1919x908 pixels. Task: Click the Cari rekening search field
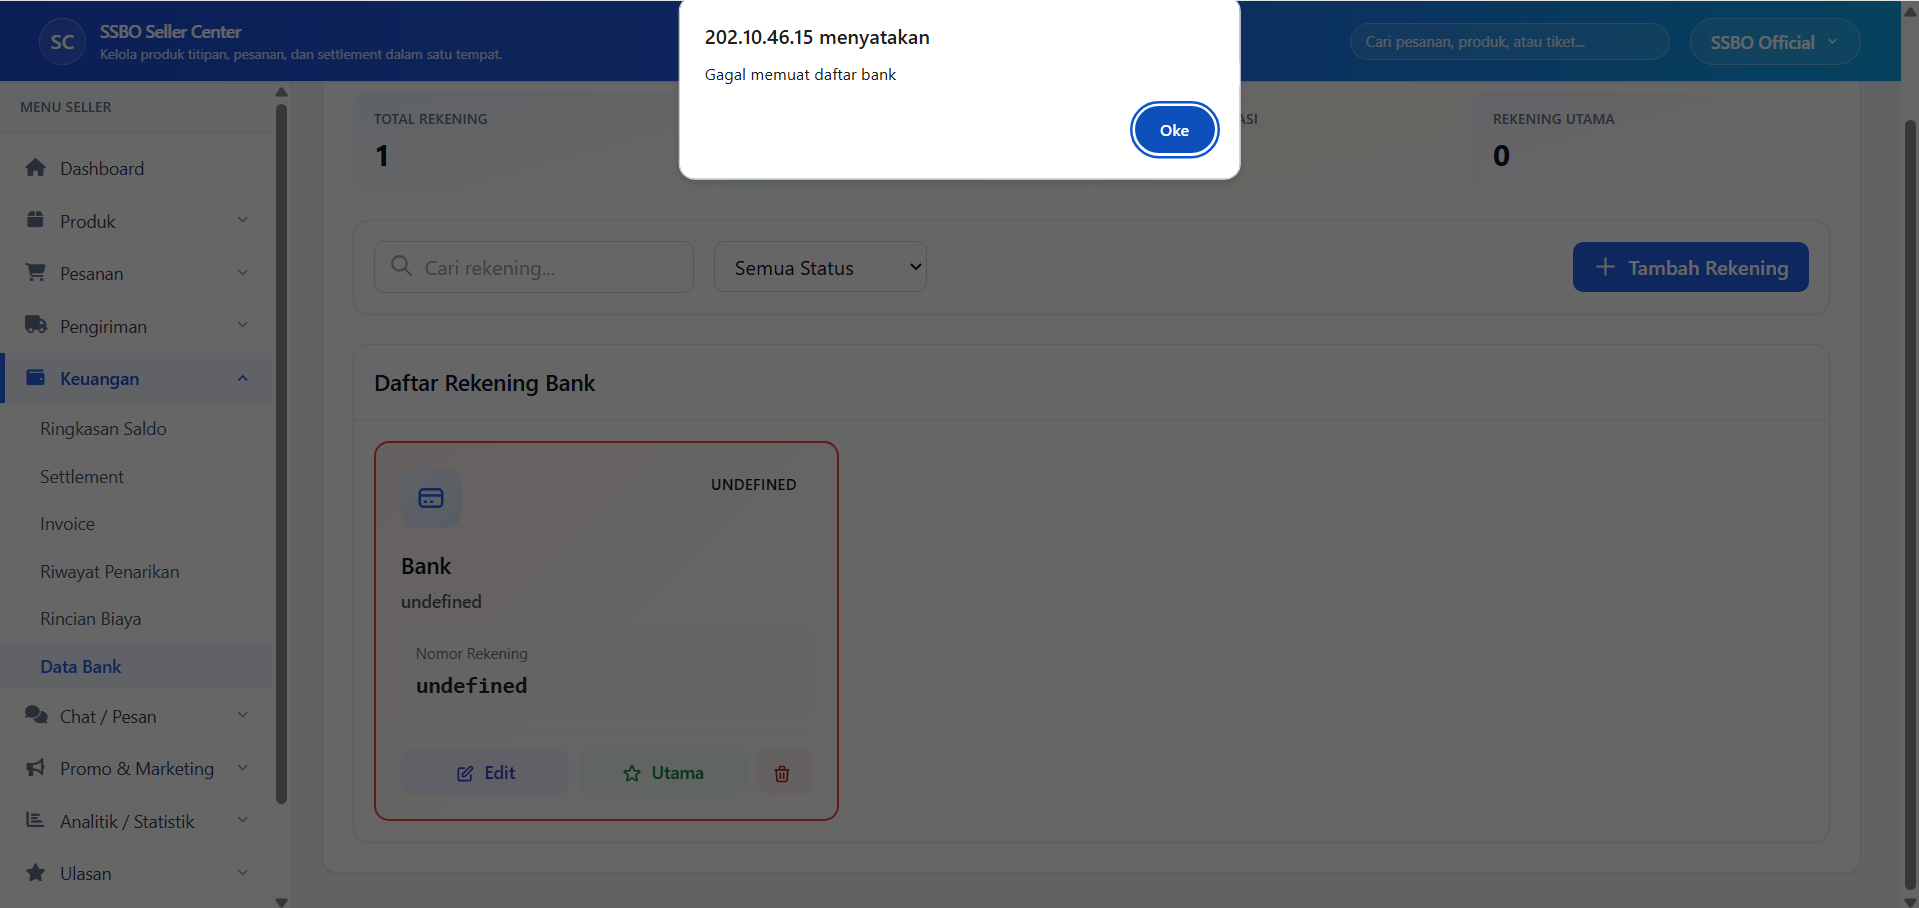[550, 268]
